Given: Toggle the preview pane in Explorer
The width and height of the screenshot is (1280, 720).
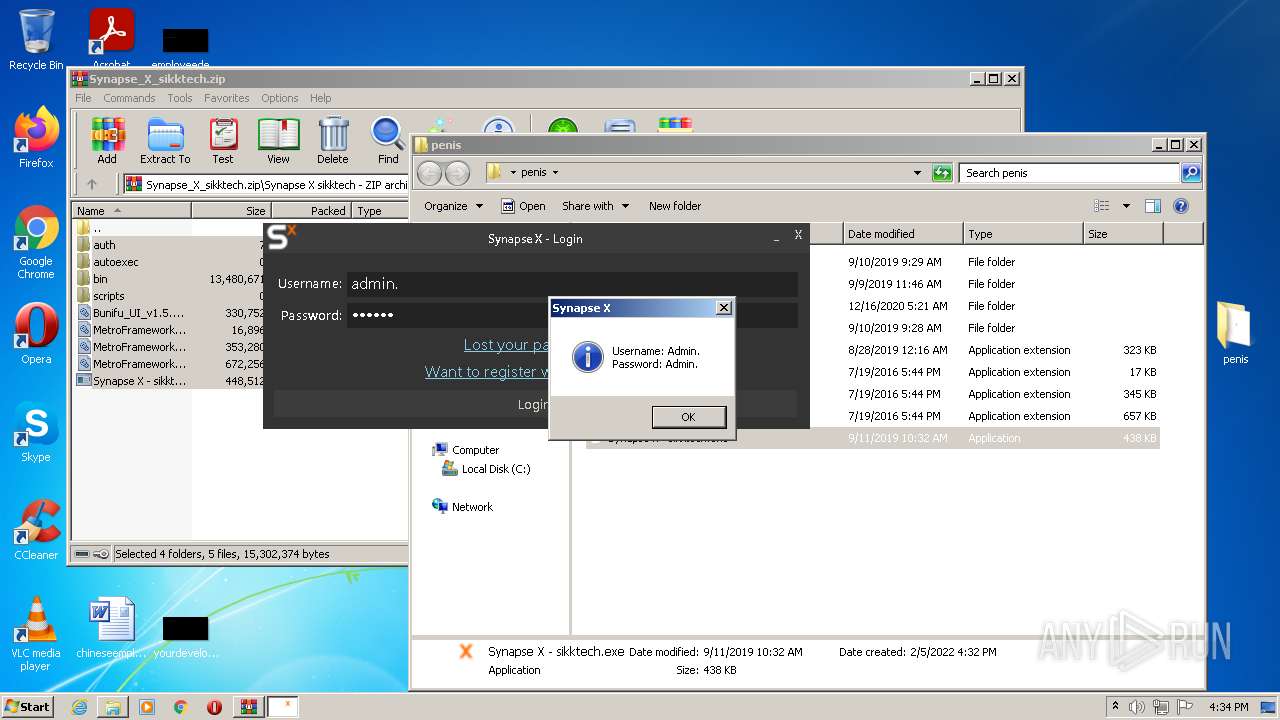Looking at the screenshot, I should point(1153,206).
